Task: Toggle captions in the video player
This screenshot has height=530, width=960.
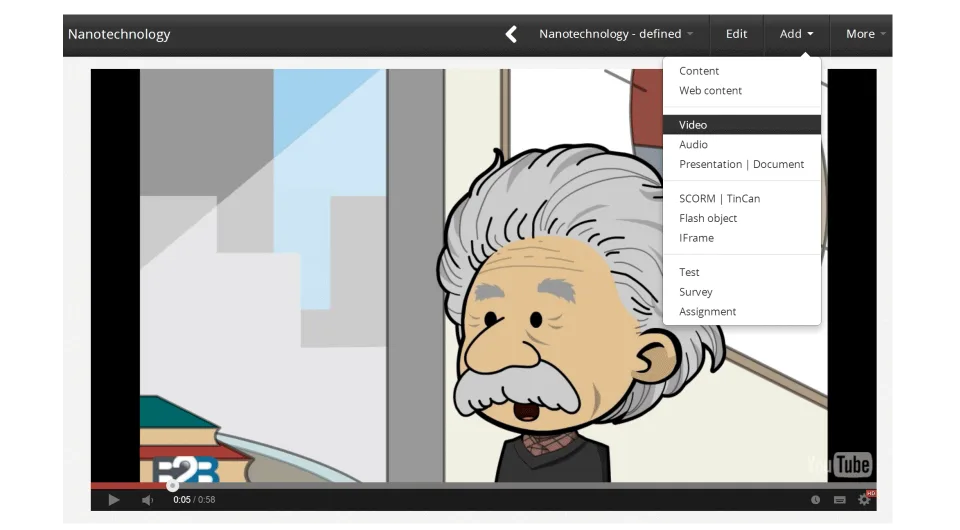Action: 839,500
